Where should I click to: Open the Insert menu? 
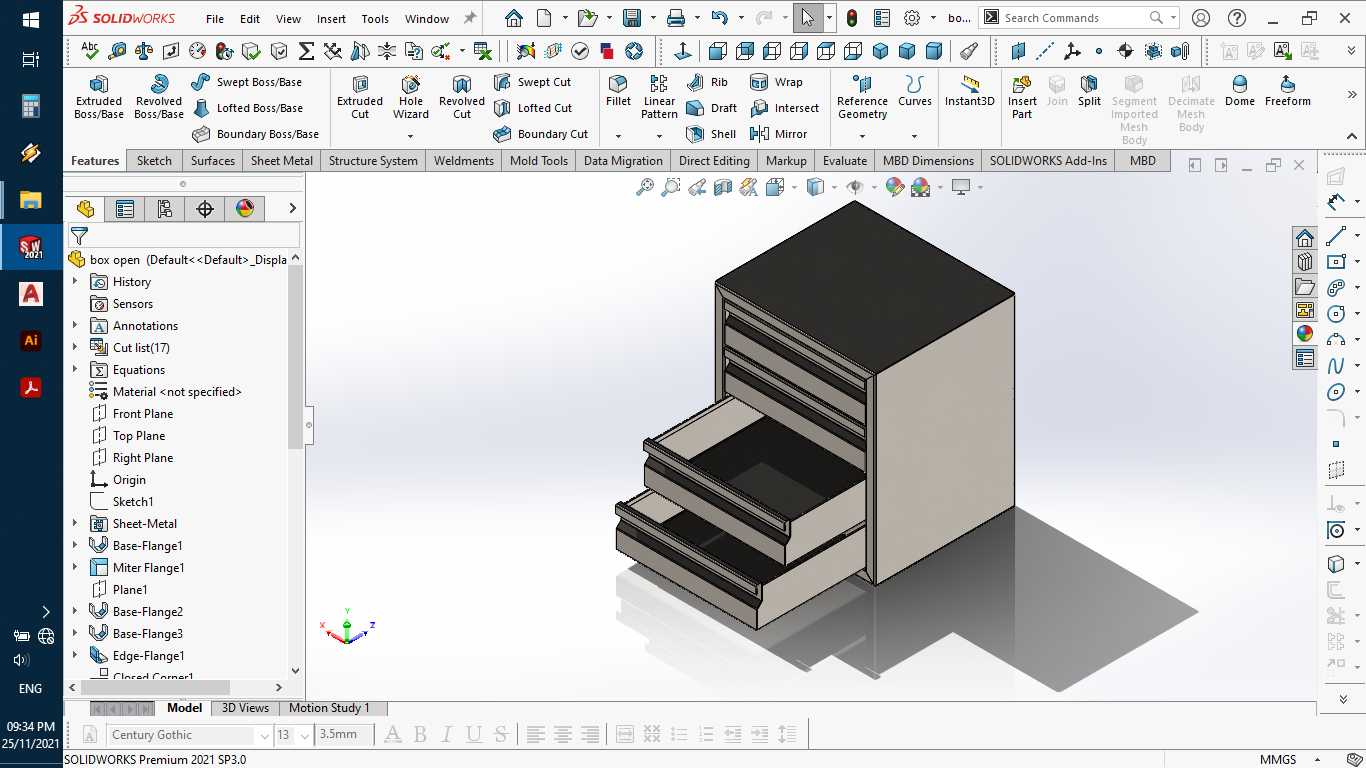(332, 19)
